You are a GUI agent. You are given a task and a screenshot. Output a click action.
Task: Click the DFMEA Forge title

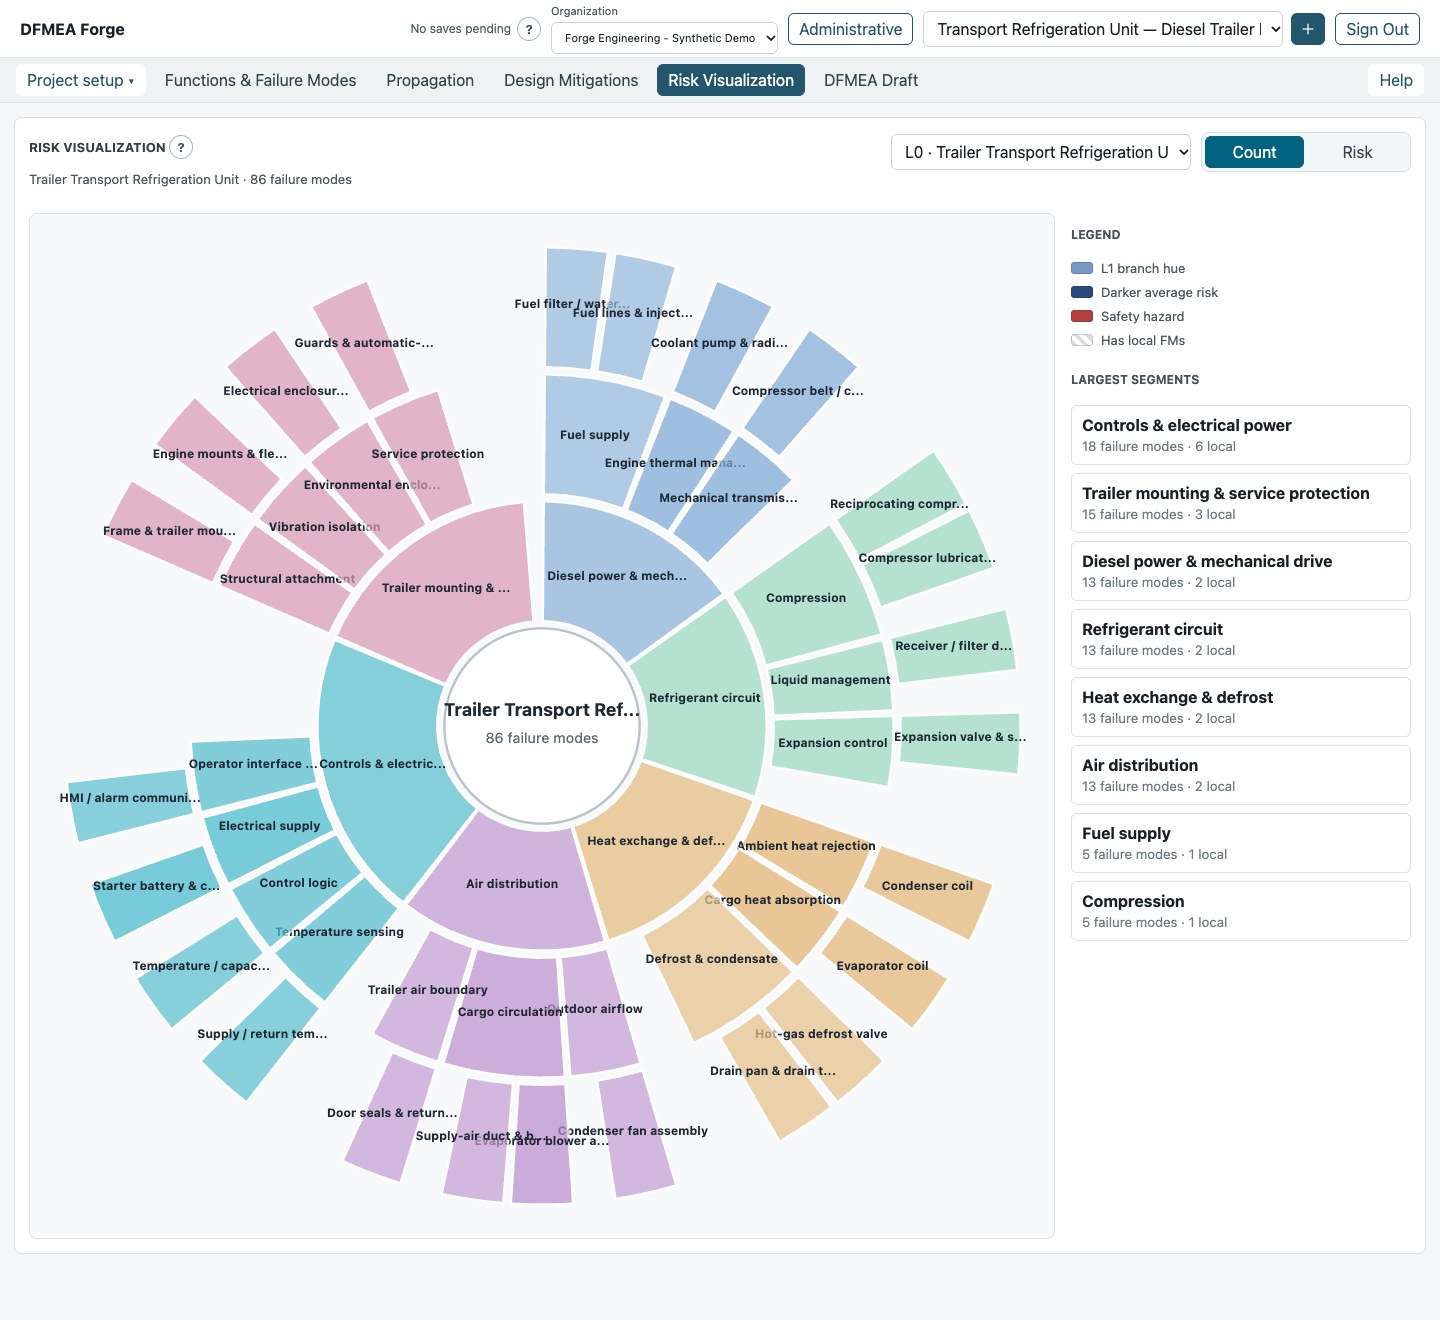point(72,29)
